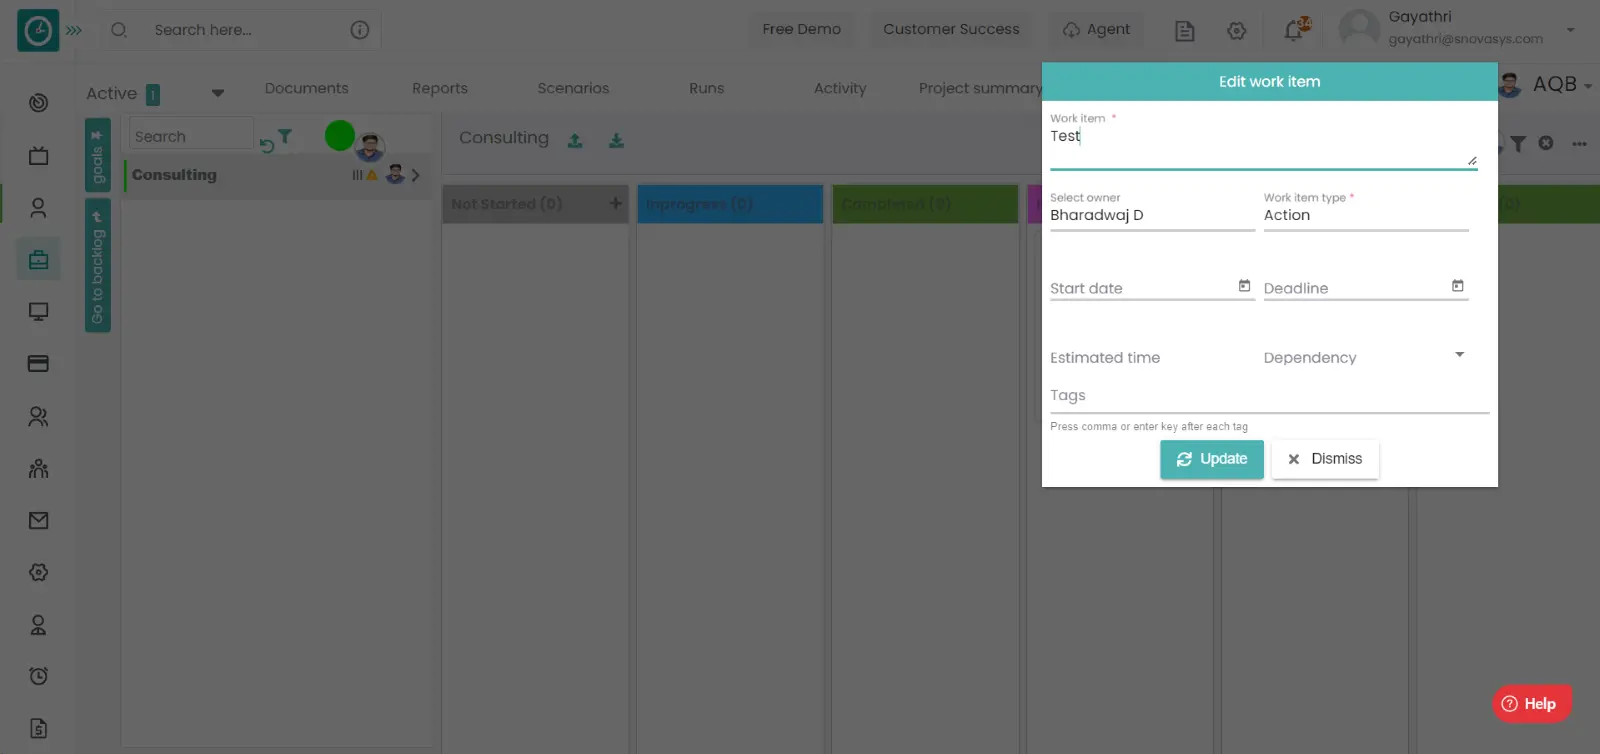Switch to the Documents tab
This screenshot has width=1600, height=754.
(x=306, y=88)
